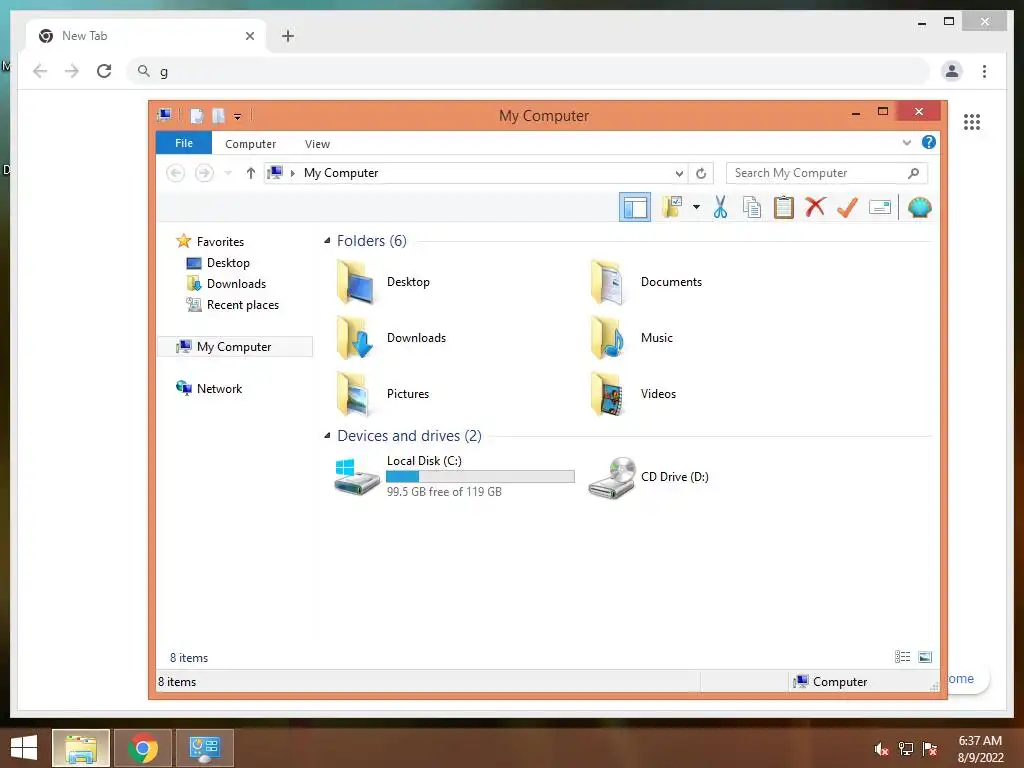The width and height of the screenshot is (1024, 768).
Task: Collapse the Folders (6) group
Action: pos(327,241)
